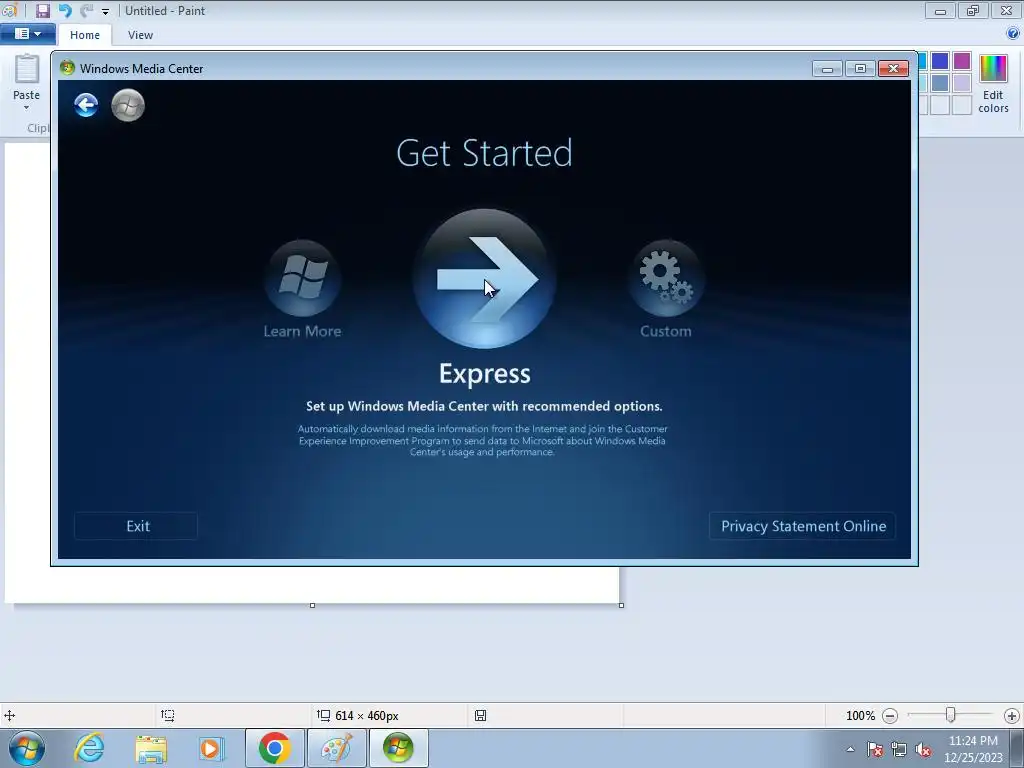This screenshot has width=1024, height=768.
Task: Click the canvas bottom-right corner handle
Action: pyautogui.click(x=621, y=605)
